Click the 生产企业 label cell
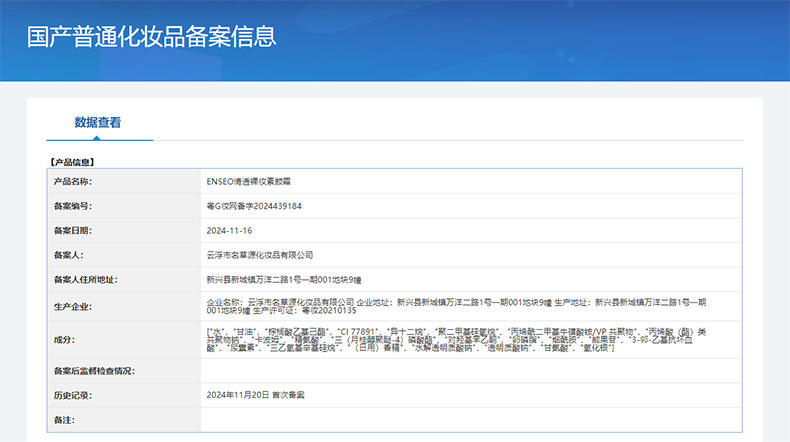 (x=124, y=306)
